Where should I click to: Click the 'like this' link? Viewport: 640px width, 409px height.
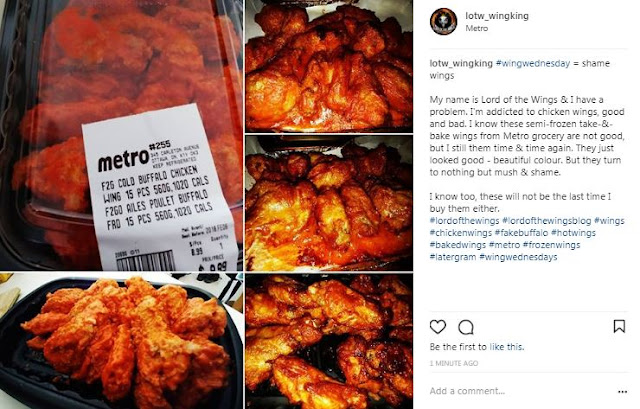pos(507,347)
